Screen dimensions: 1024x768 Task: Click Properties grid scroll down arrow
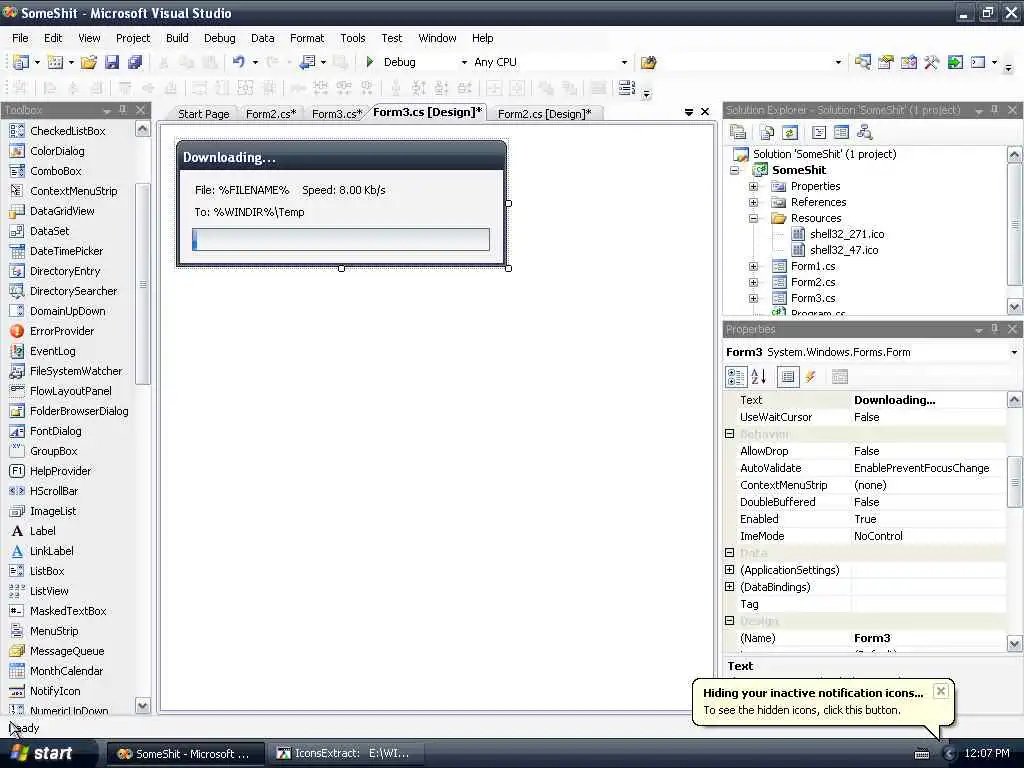point(1014,643)
